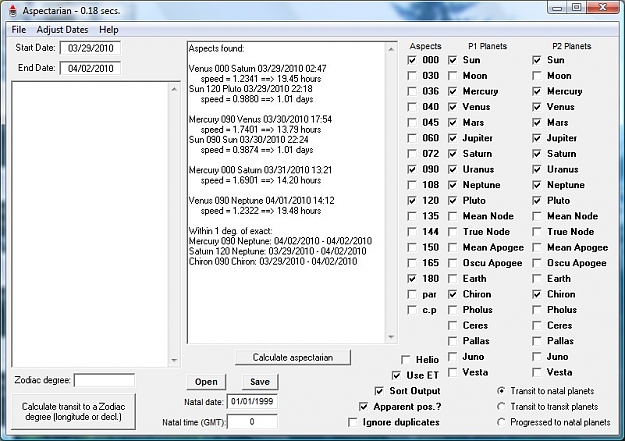Screen dimensions: 625x441
Task: Open the Help menu
Action: click(108, 30)
